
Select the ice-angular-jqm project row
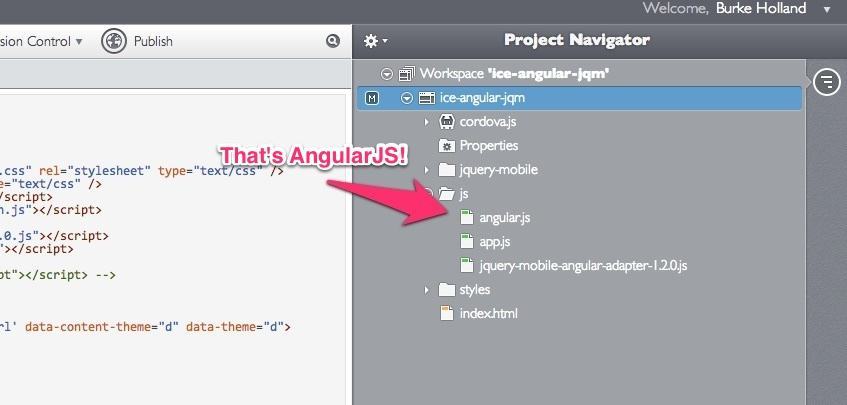tap(579, 98)
